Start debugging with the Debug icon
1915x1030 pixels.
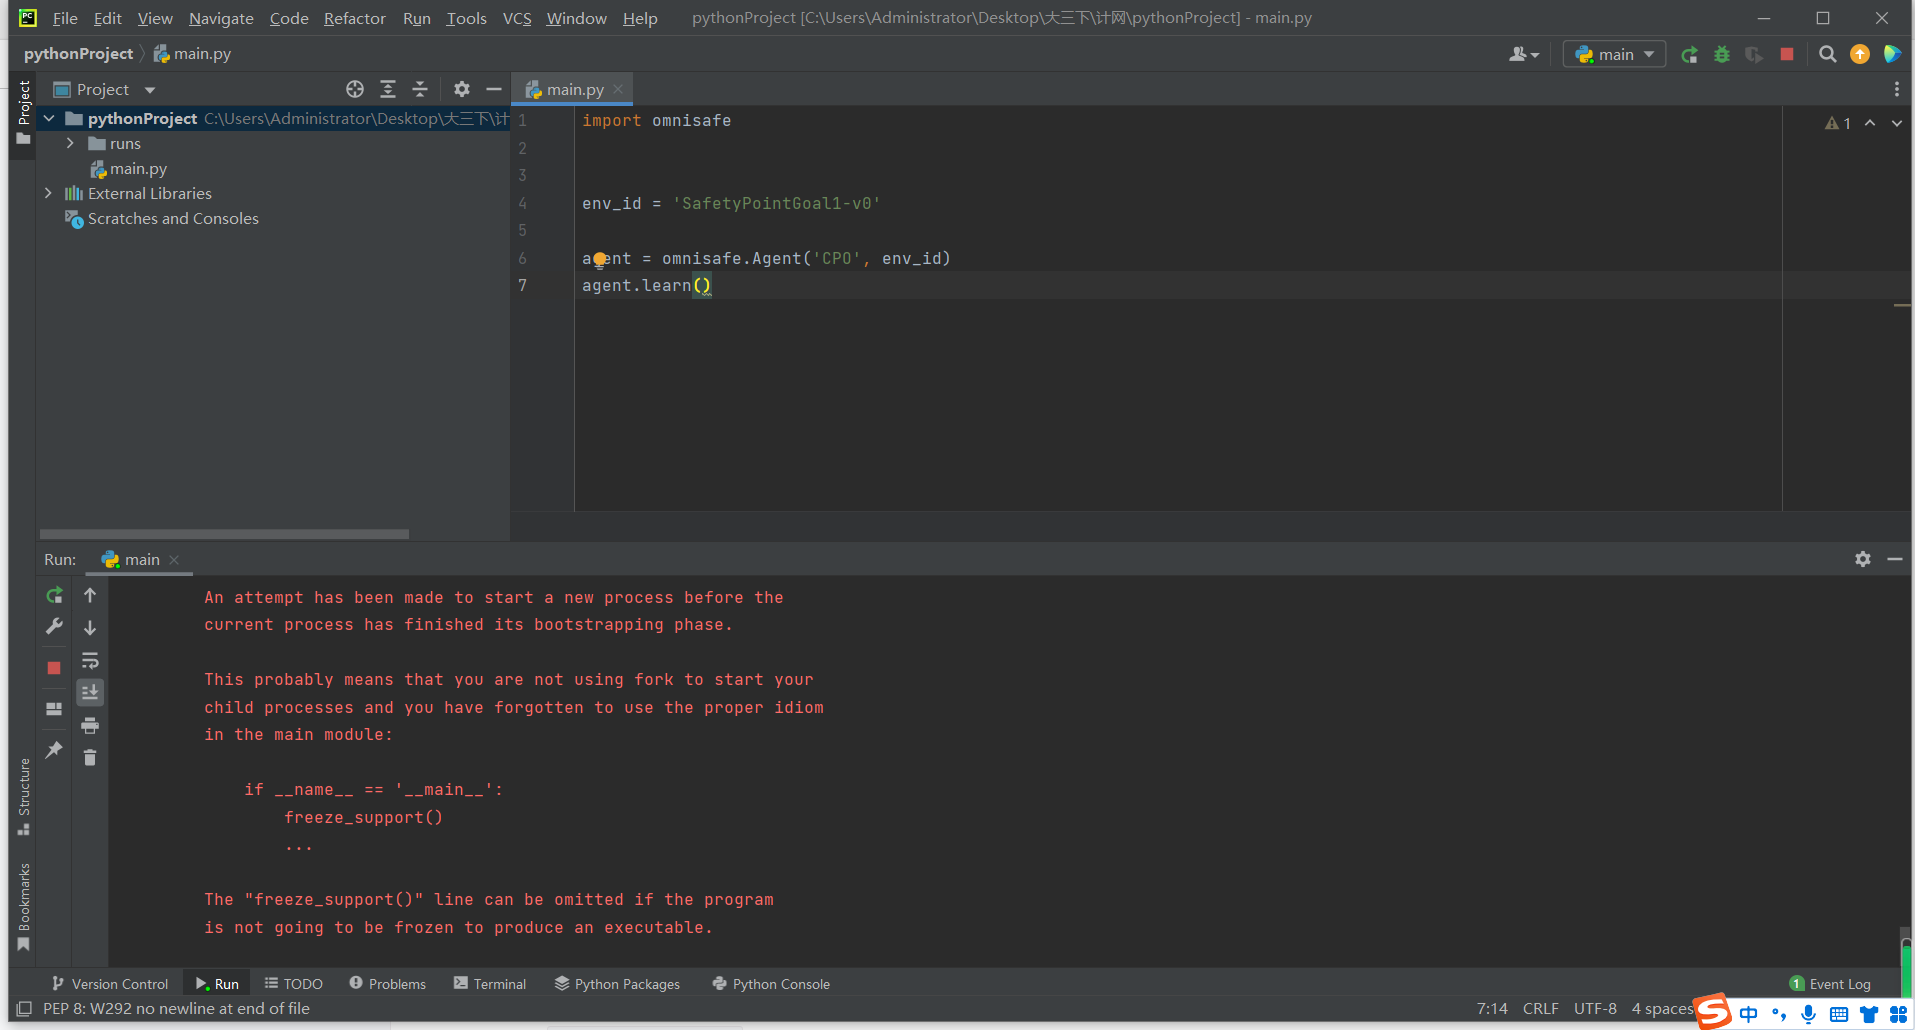(1722, 54)
